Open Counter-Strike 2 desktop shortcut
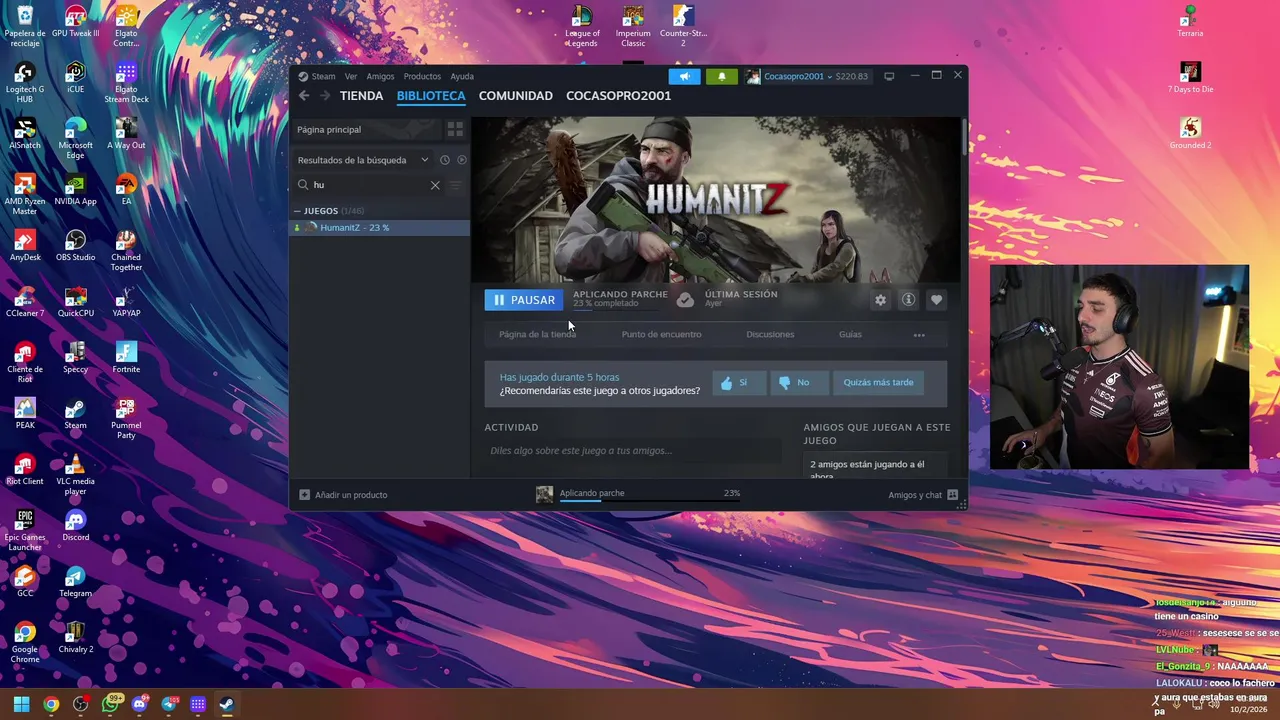 point(683,26)
